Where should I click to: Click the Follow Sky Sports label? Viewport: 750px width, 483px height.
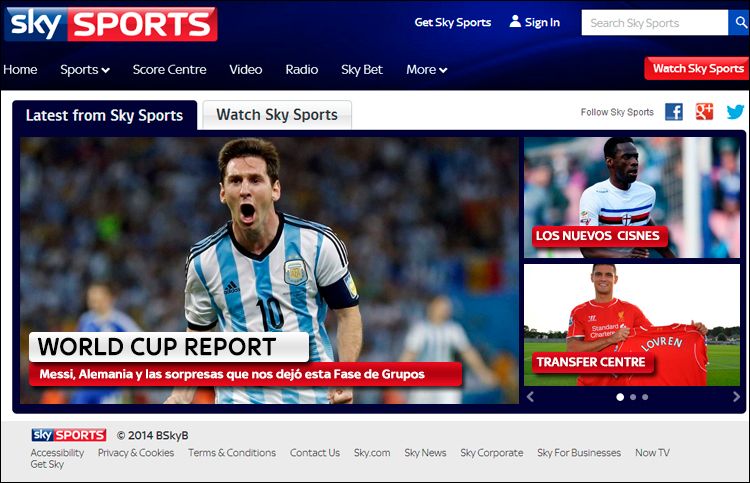click(617, 112)
